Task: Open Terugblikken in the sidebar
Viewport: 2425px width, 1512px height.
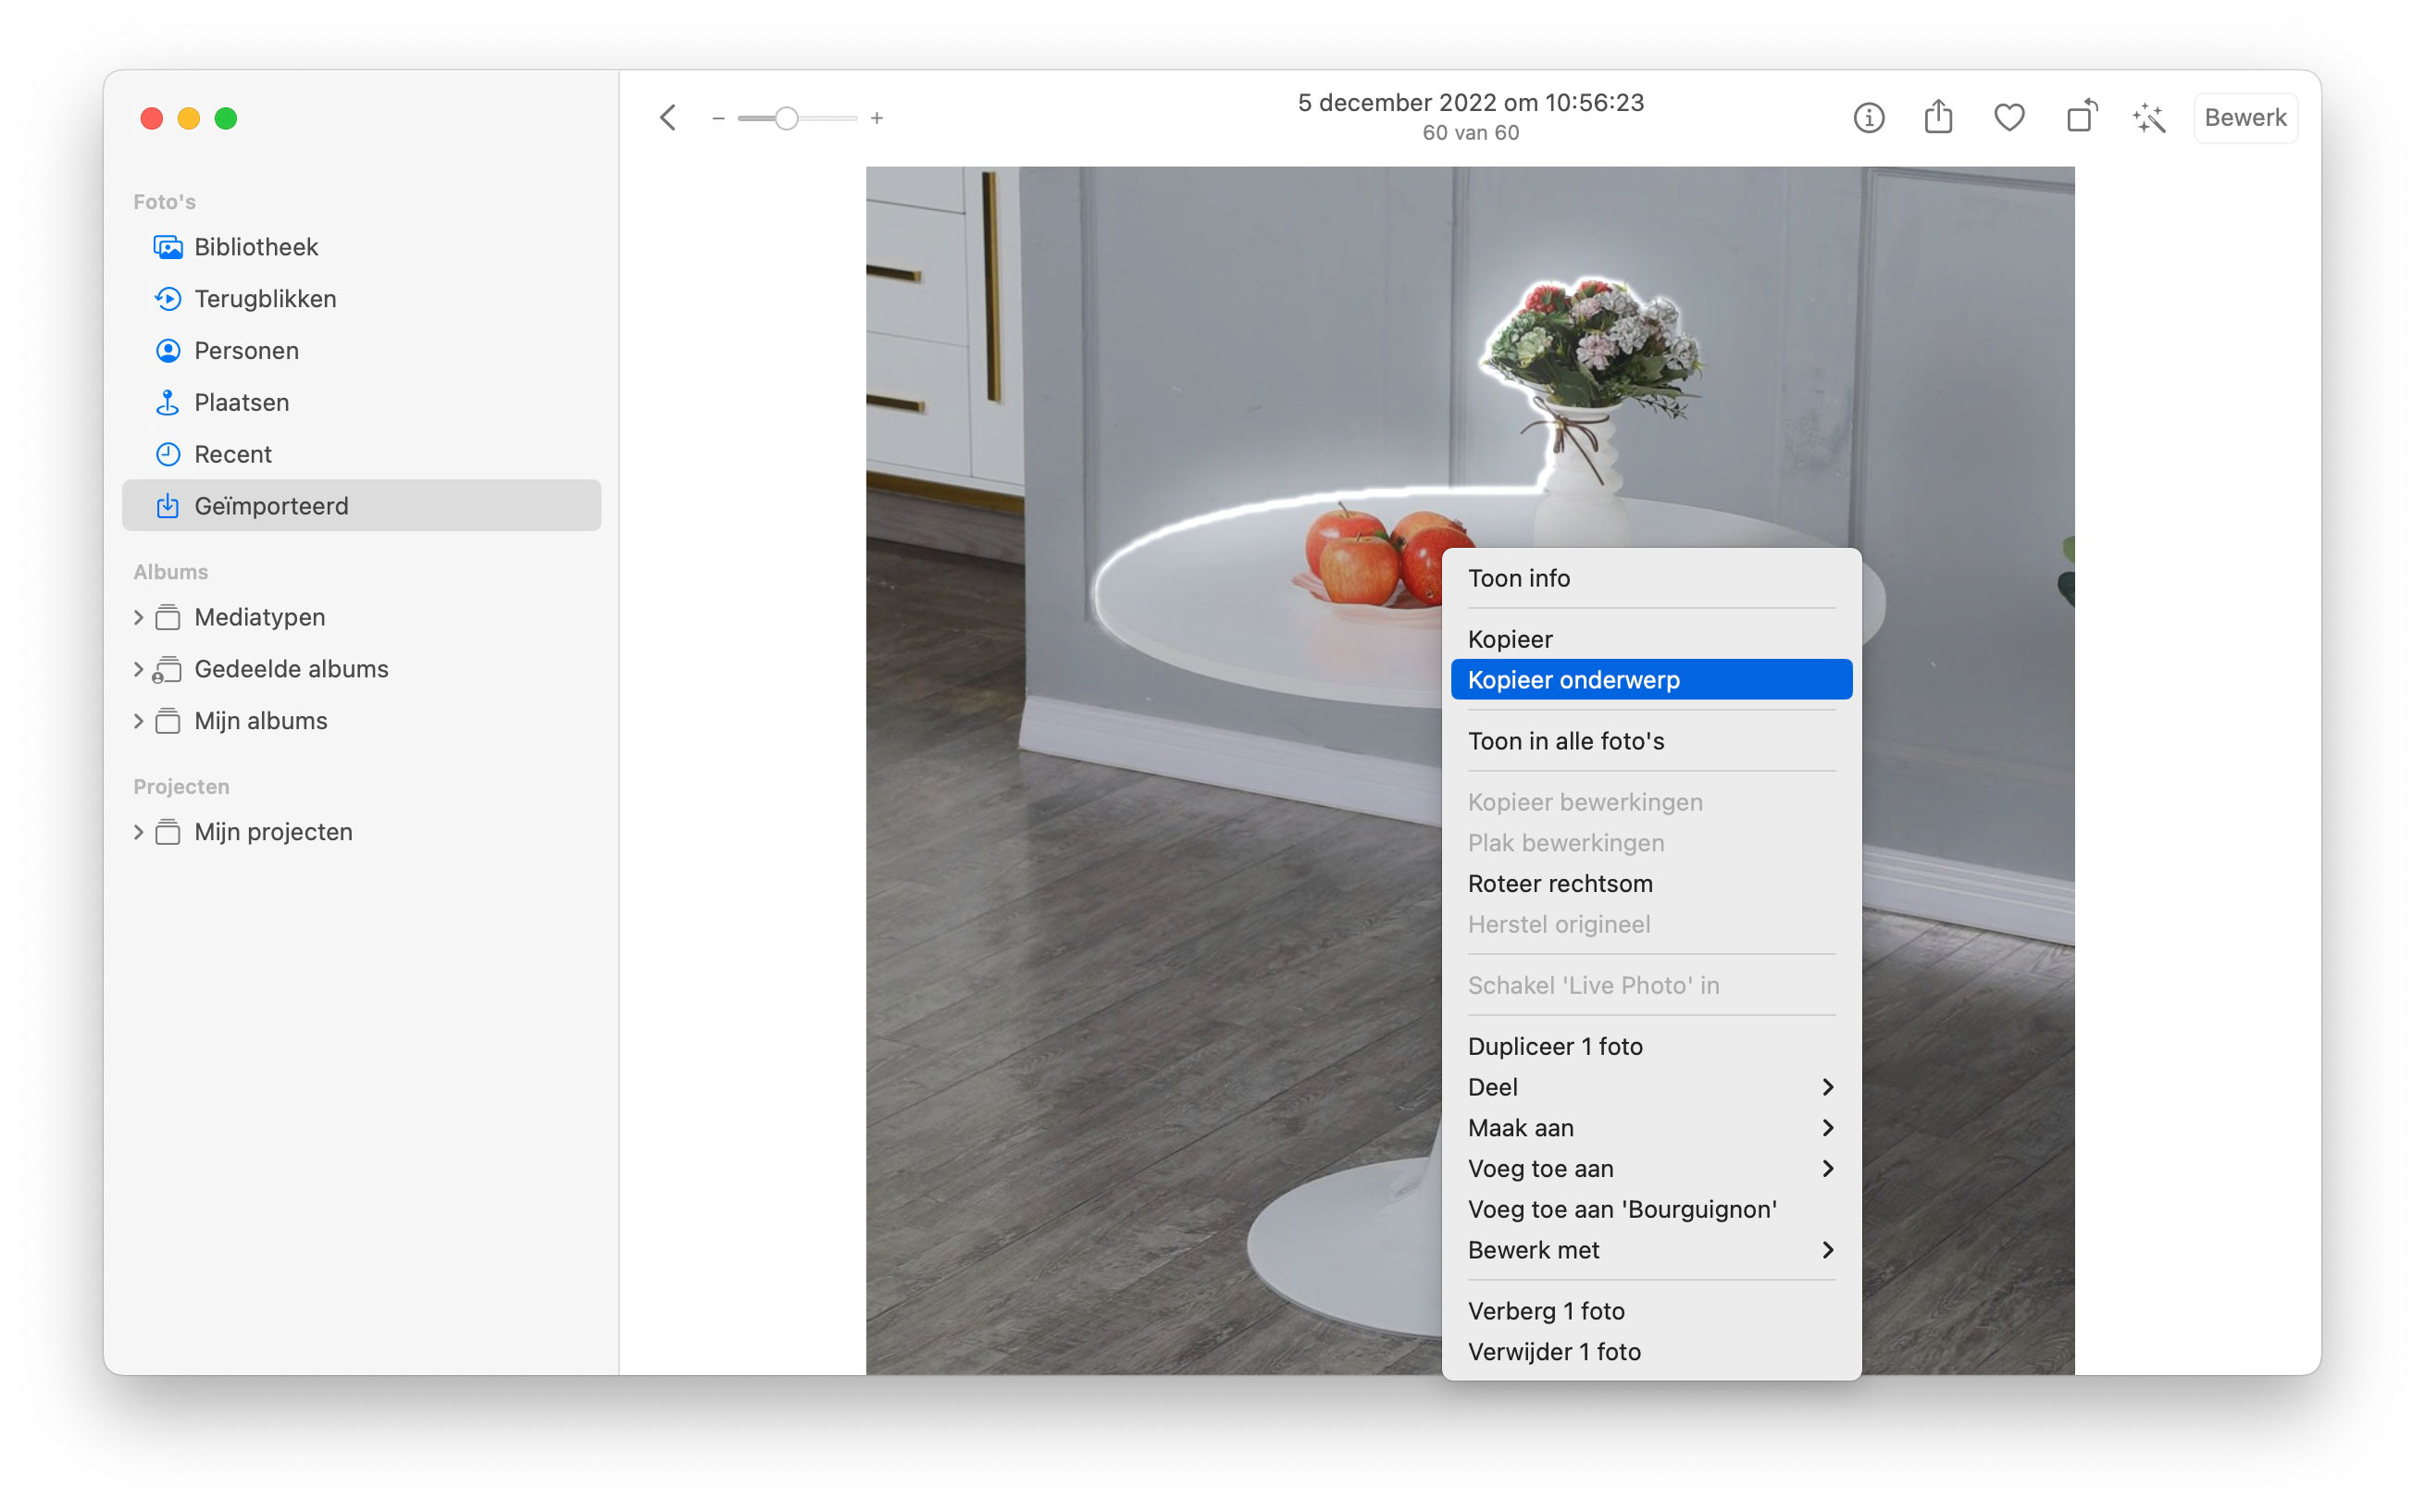Action: tap(361, 299)
